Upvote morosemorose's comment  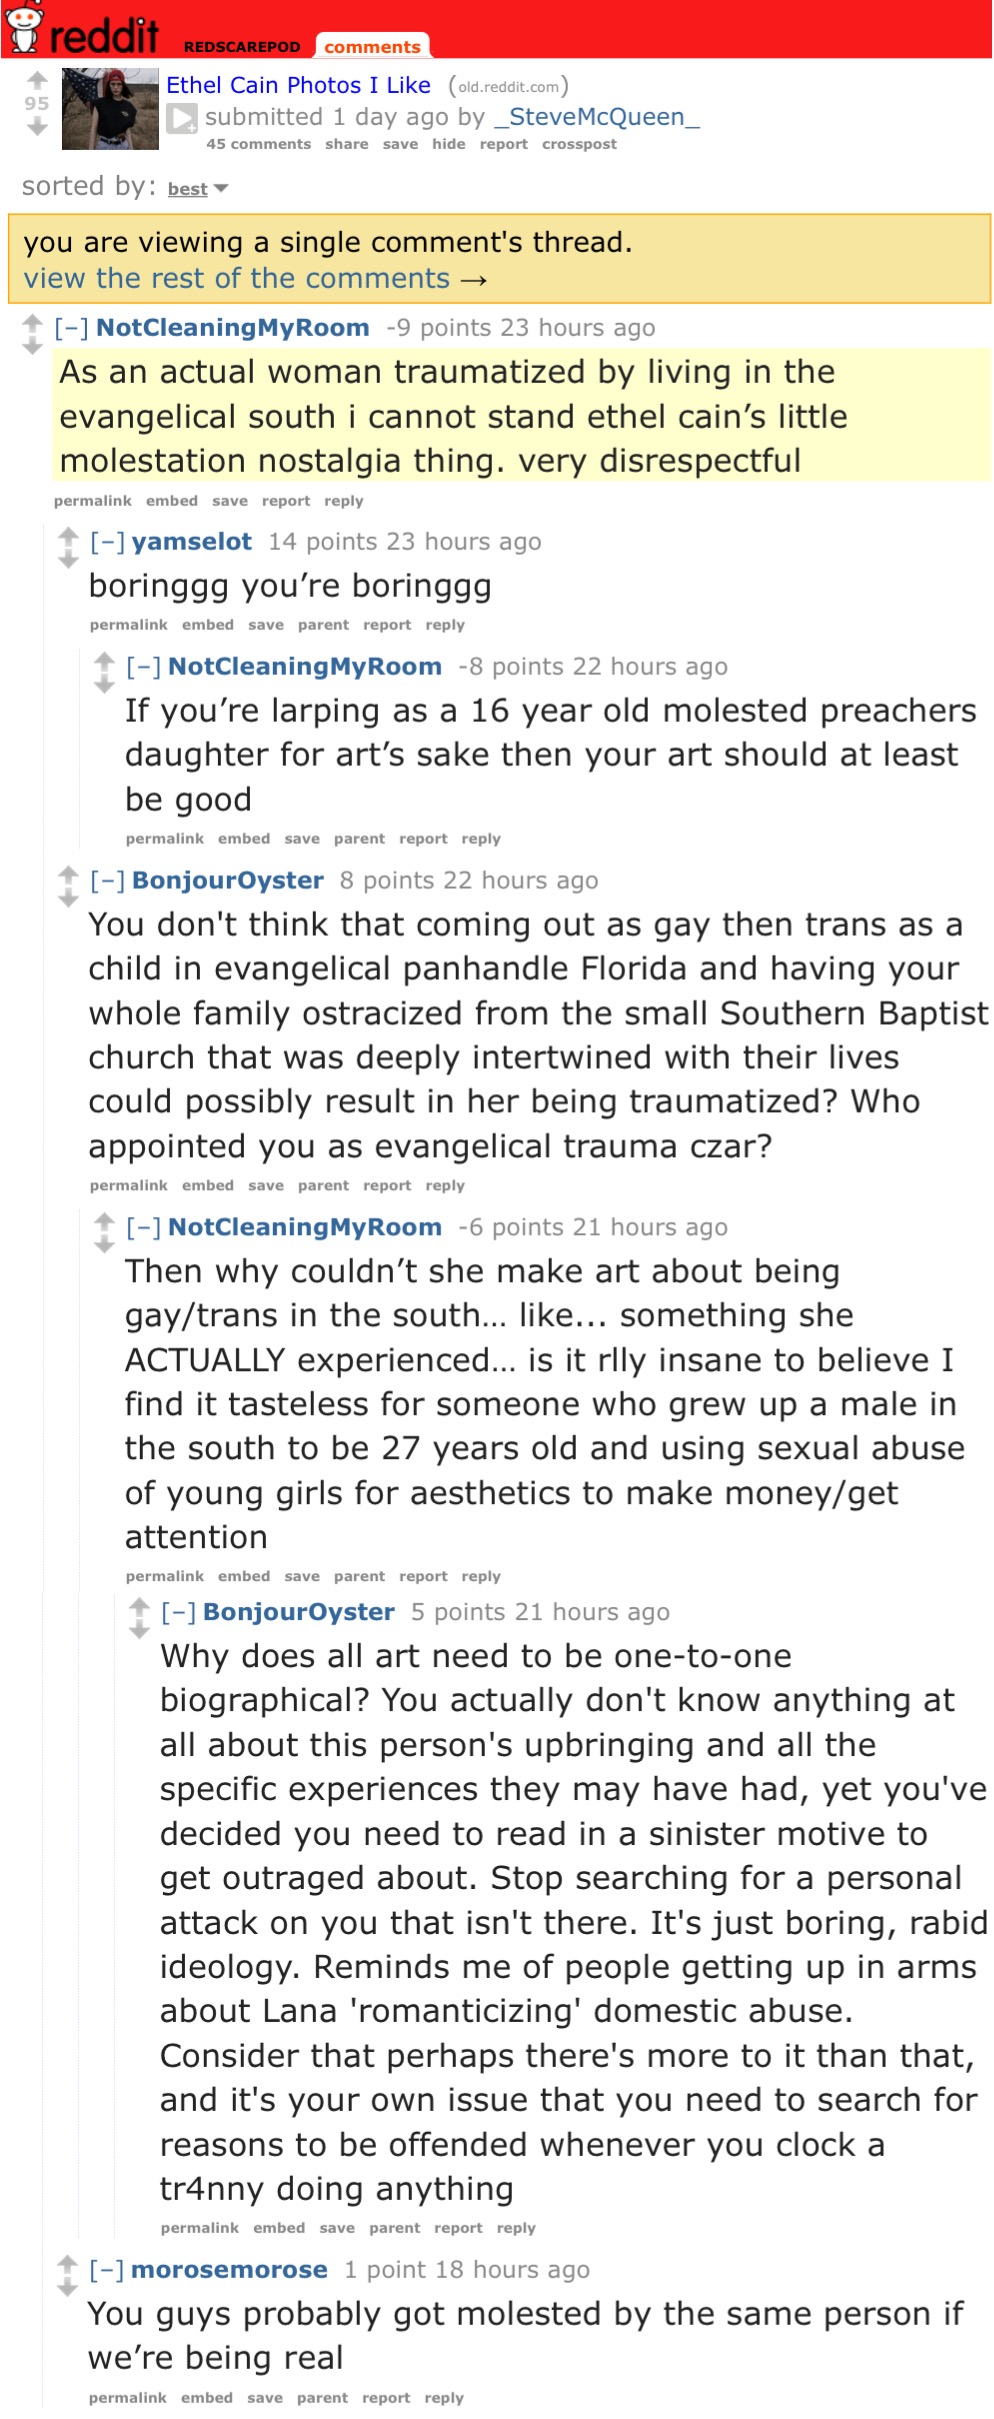pos(68,2264)
